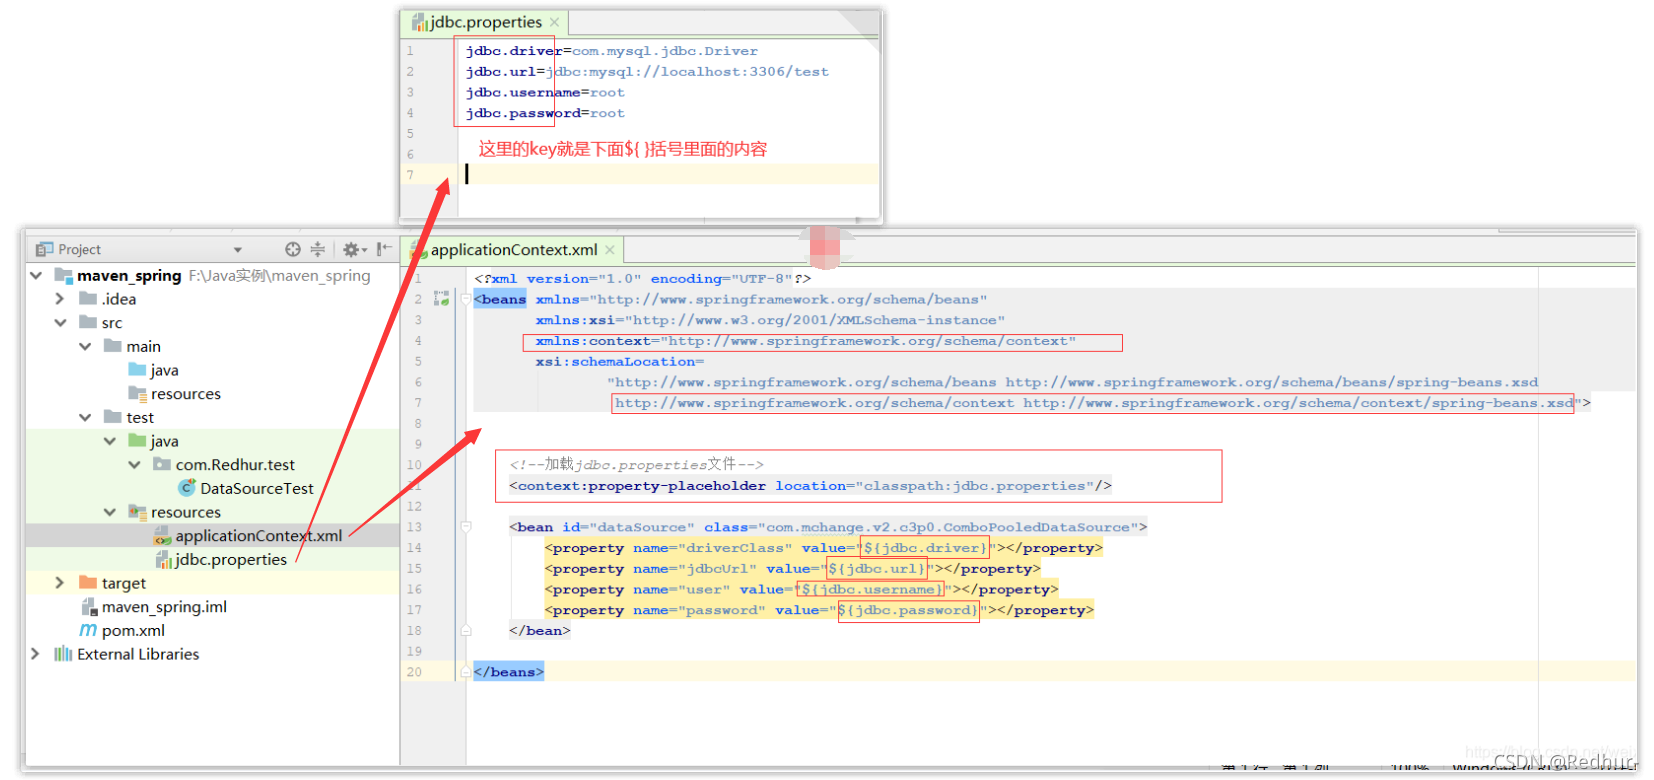This screenshot has width=1654, height=780.
Task: Collapse the src folder
Action: point(60,322)
